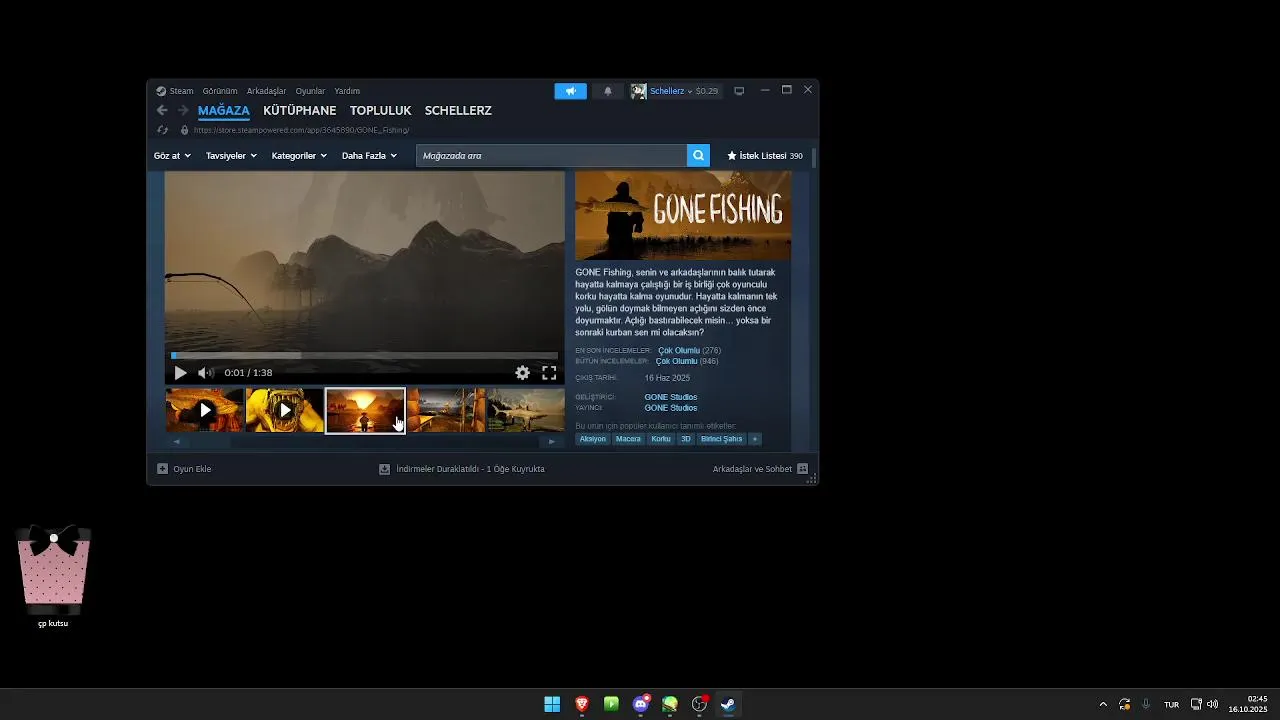Expand the Tavsiyeler dropdown
This screenshot has width=1280, height=720.
(231, 156)
